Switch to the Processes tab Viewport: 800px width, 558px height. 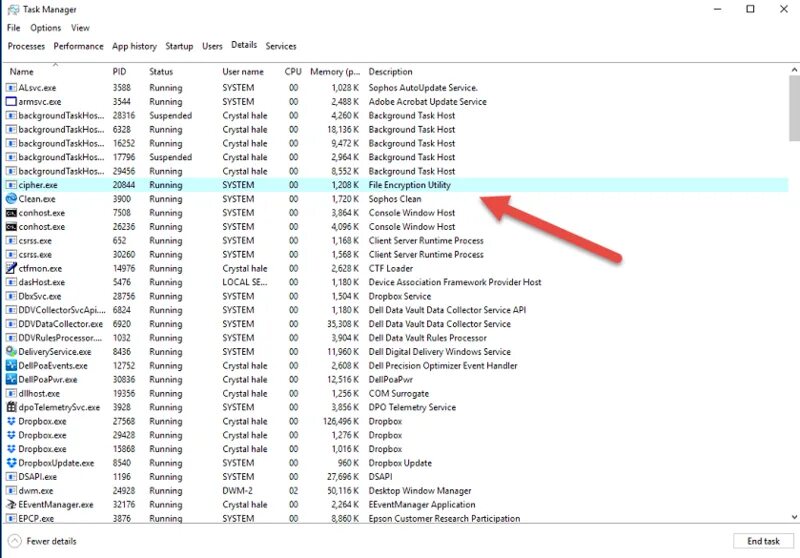click(26, 46)
